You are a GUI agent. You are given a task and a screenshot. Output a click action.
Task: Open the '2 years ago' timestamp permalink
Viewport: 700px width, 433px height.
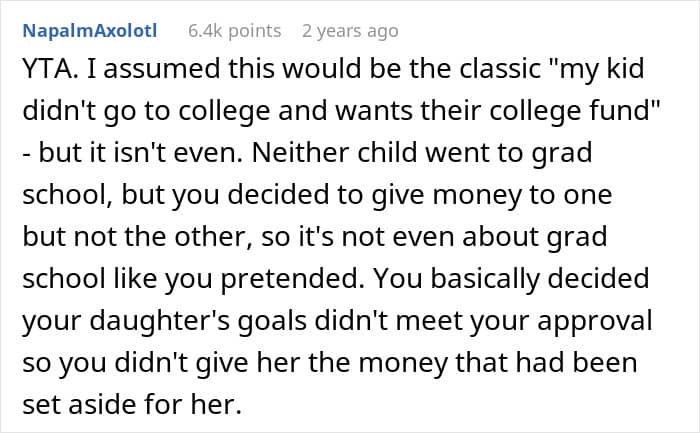point(350,30)
